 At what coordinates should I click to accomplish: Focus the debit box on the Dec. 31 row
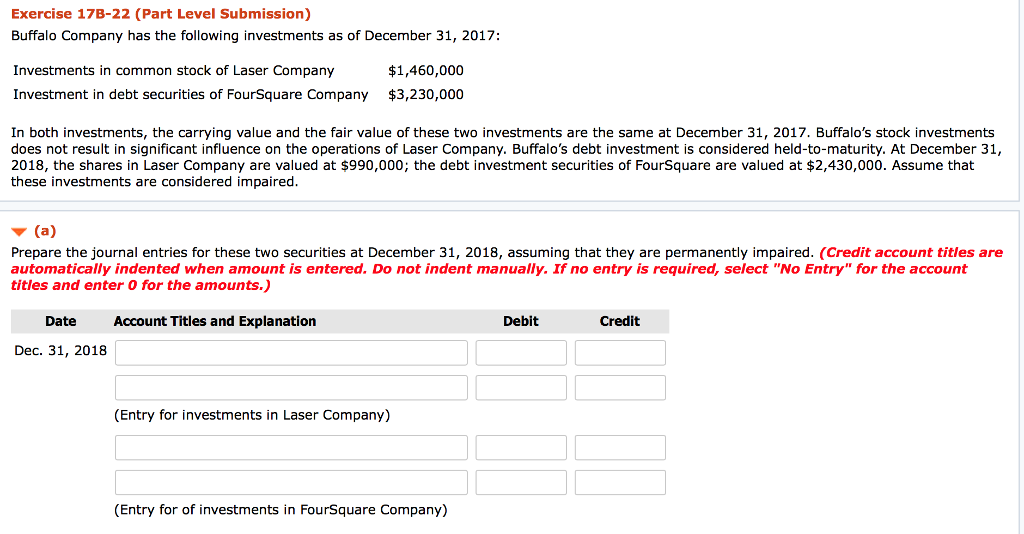coord(520,353)
